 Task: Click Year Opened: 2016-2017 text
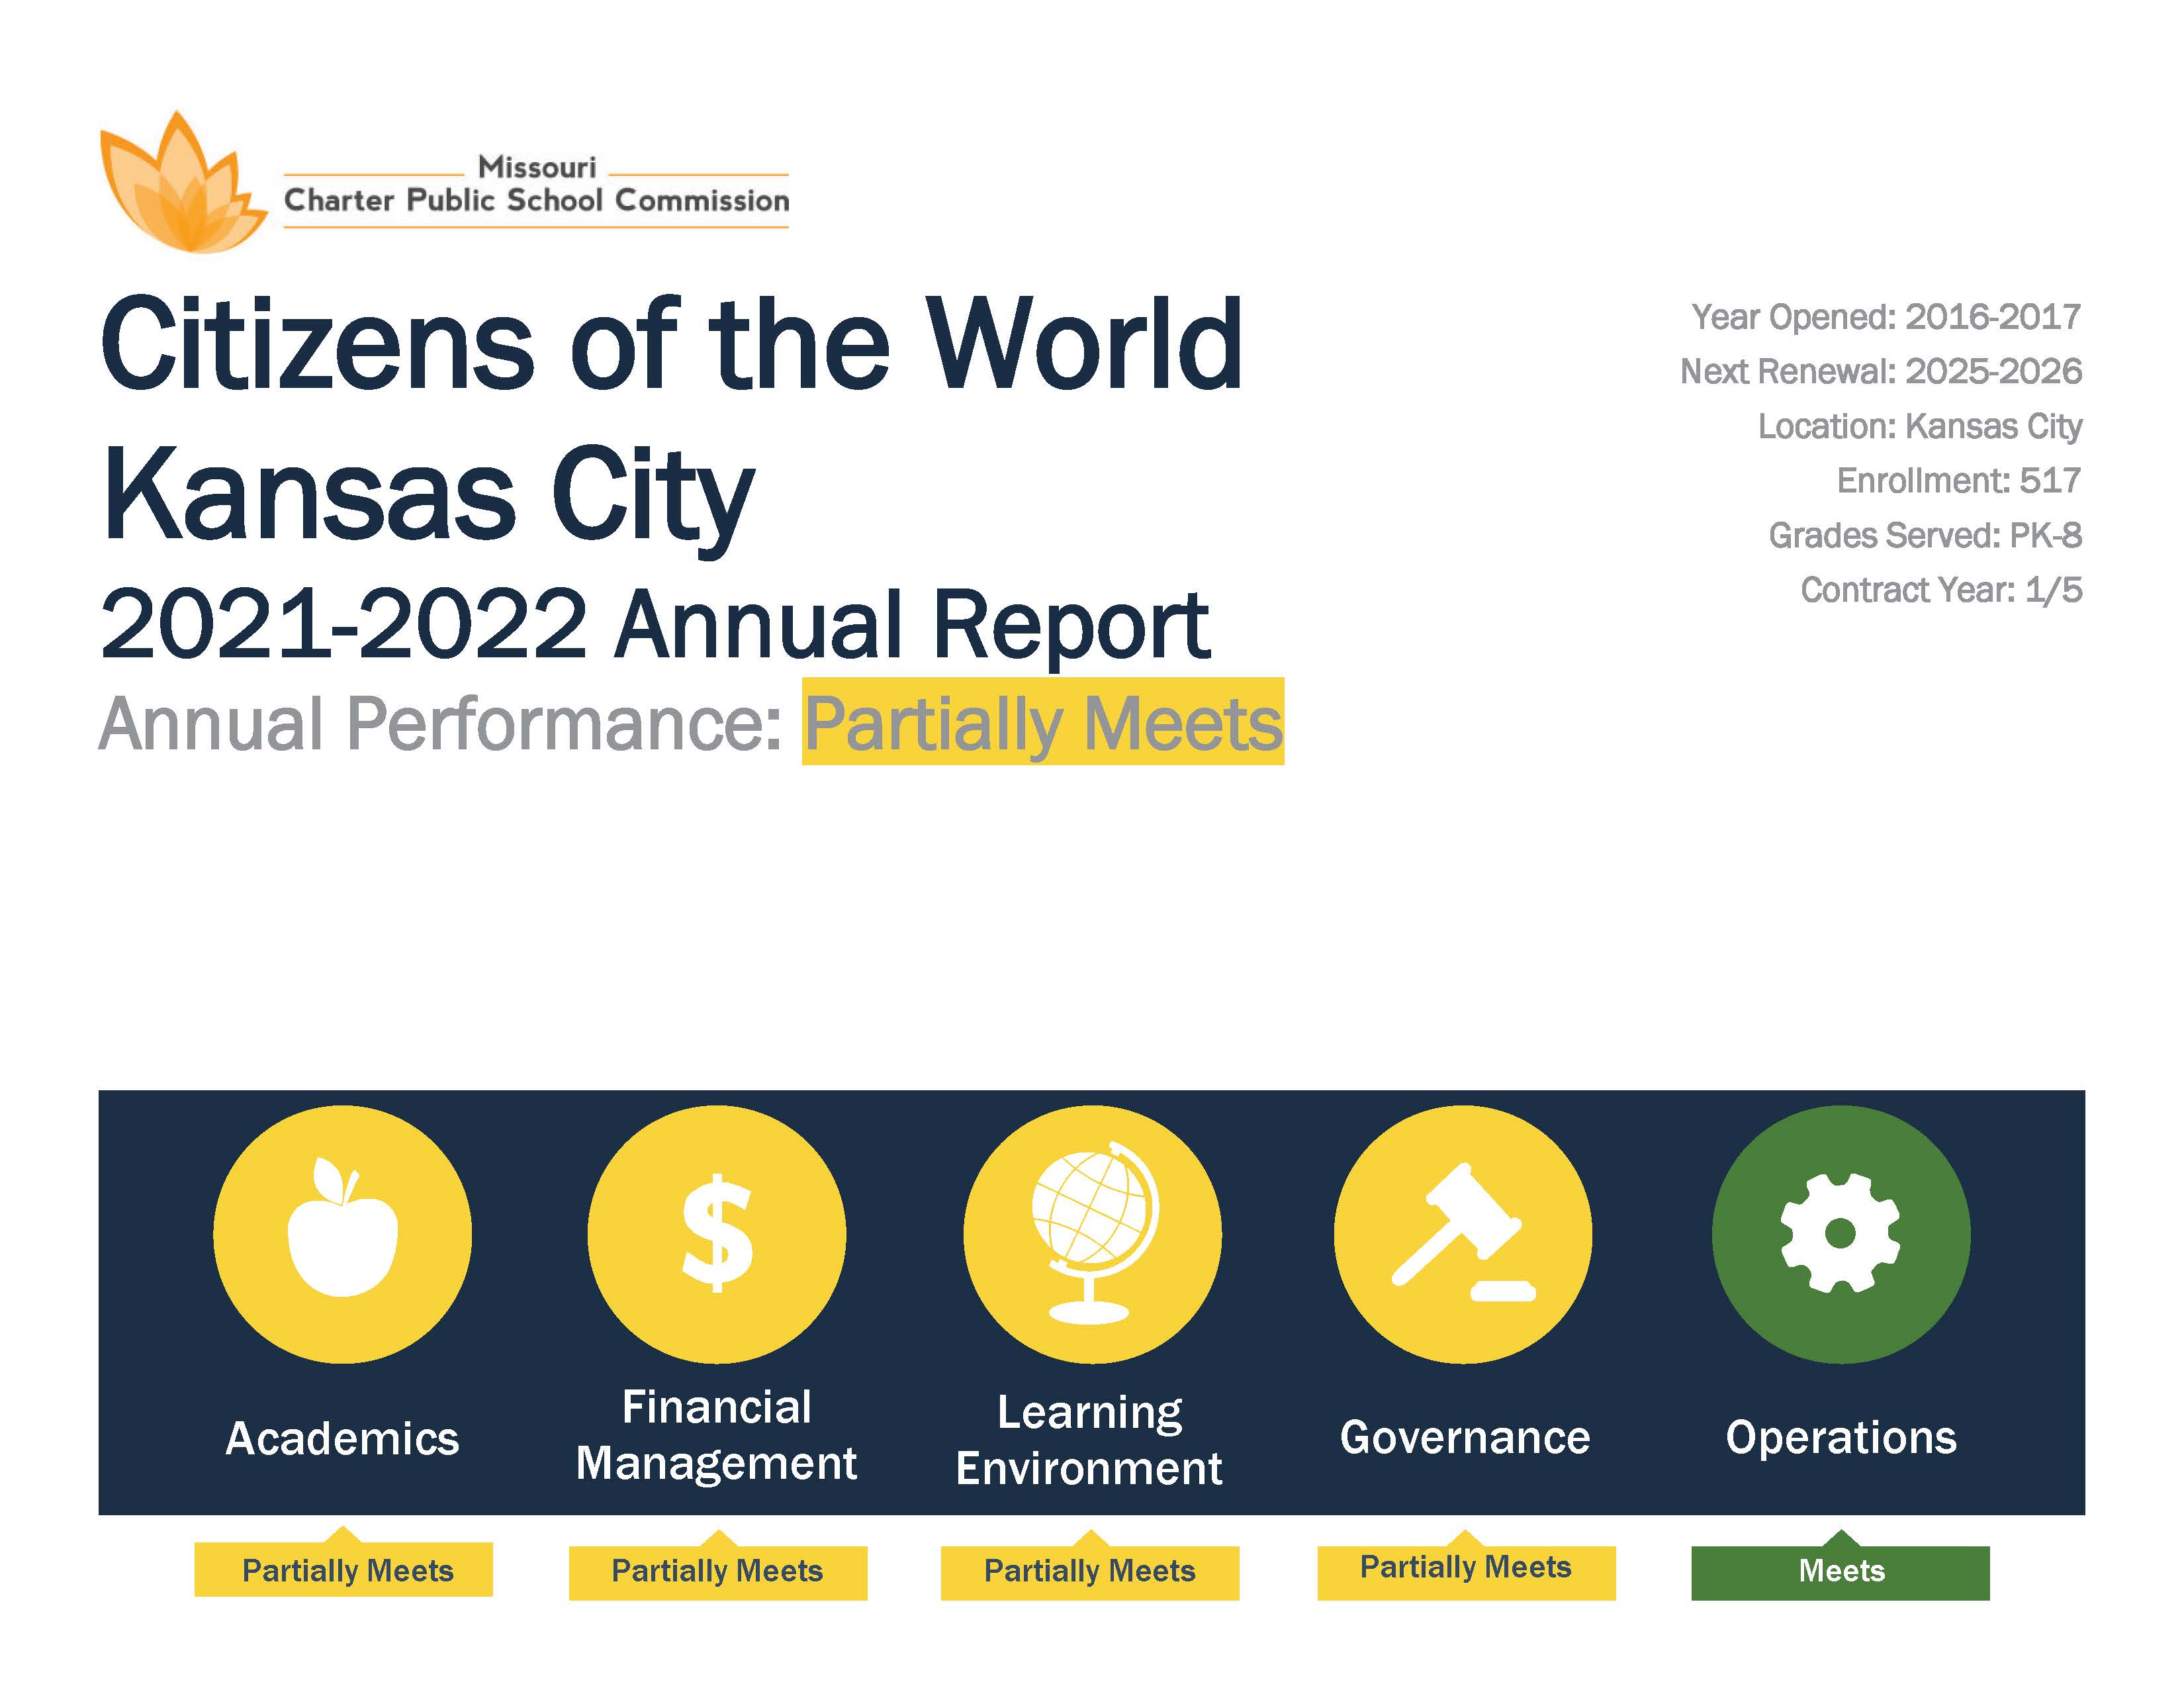click(x=1886, y=317)
